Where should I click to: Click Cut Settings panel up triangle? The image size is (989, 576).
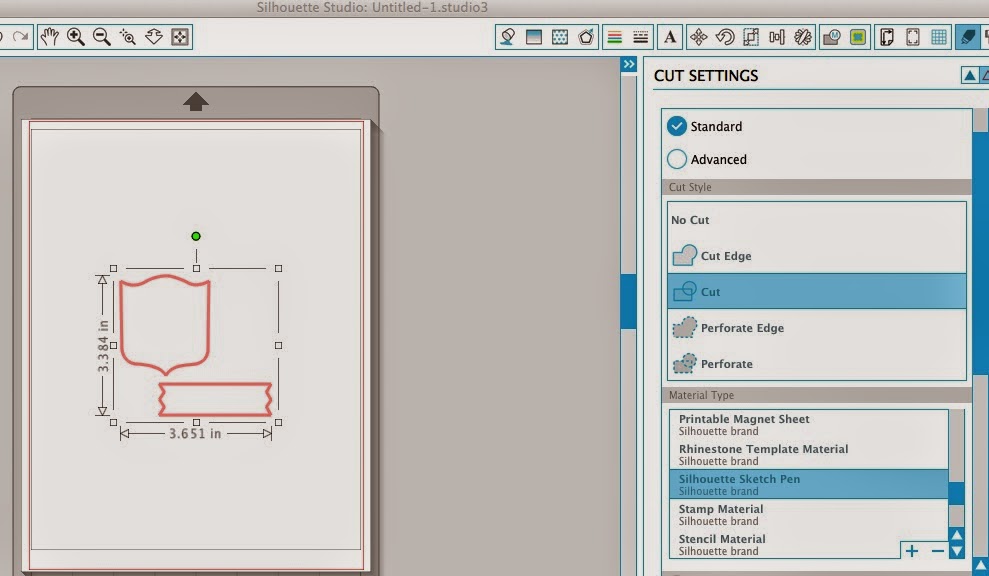pyautogui.click(x=969, y=76)
